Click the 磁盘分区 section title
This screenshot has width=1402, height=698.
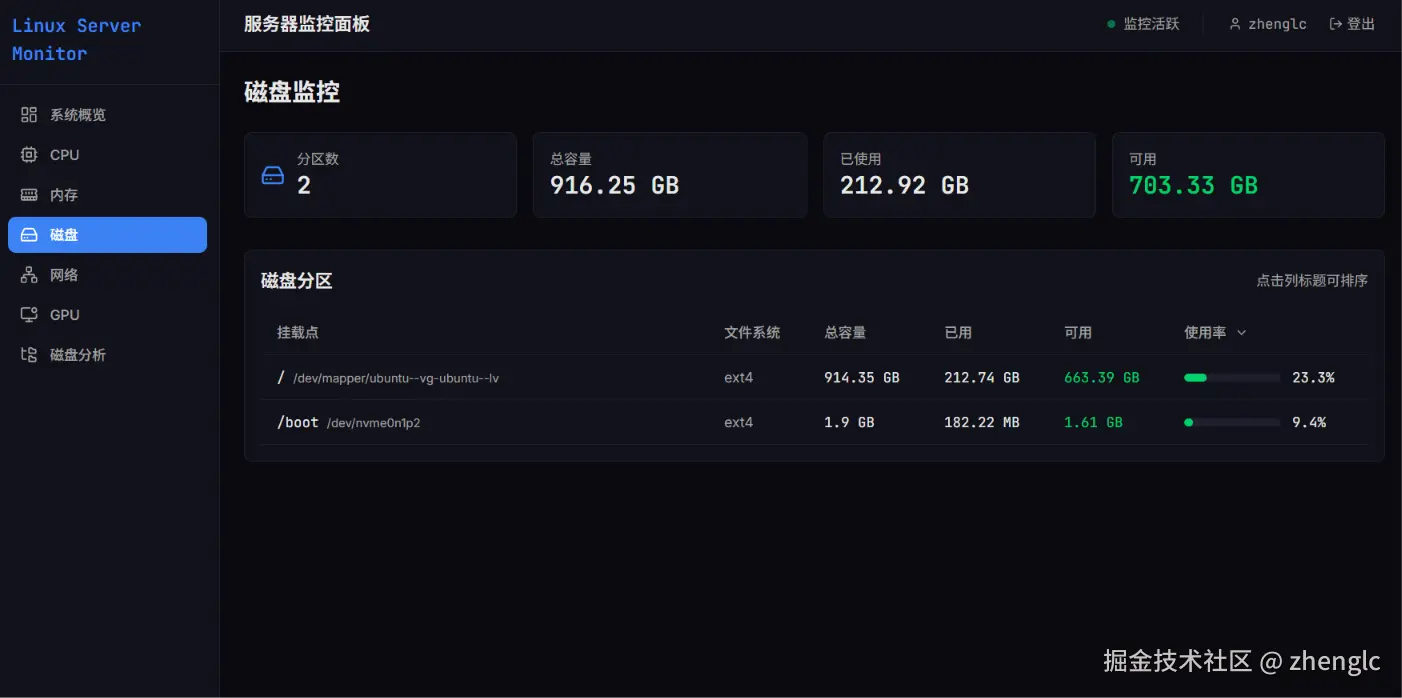[x=296, y=281]
